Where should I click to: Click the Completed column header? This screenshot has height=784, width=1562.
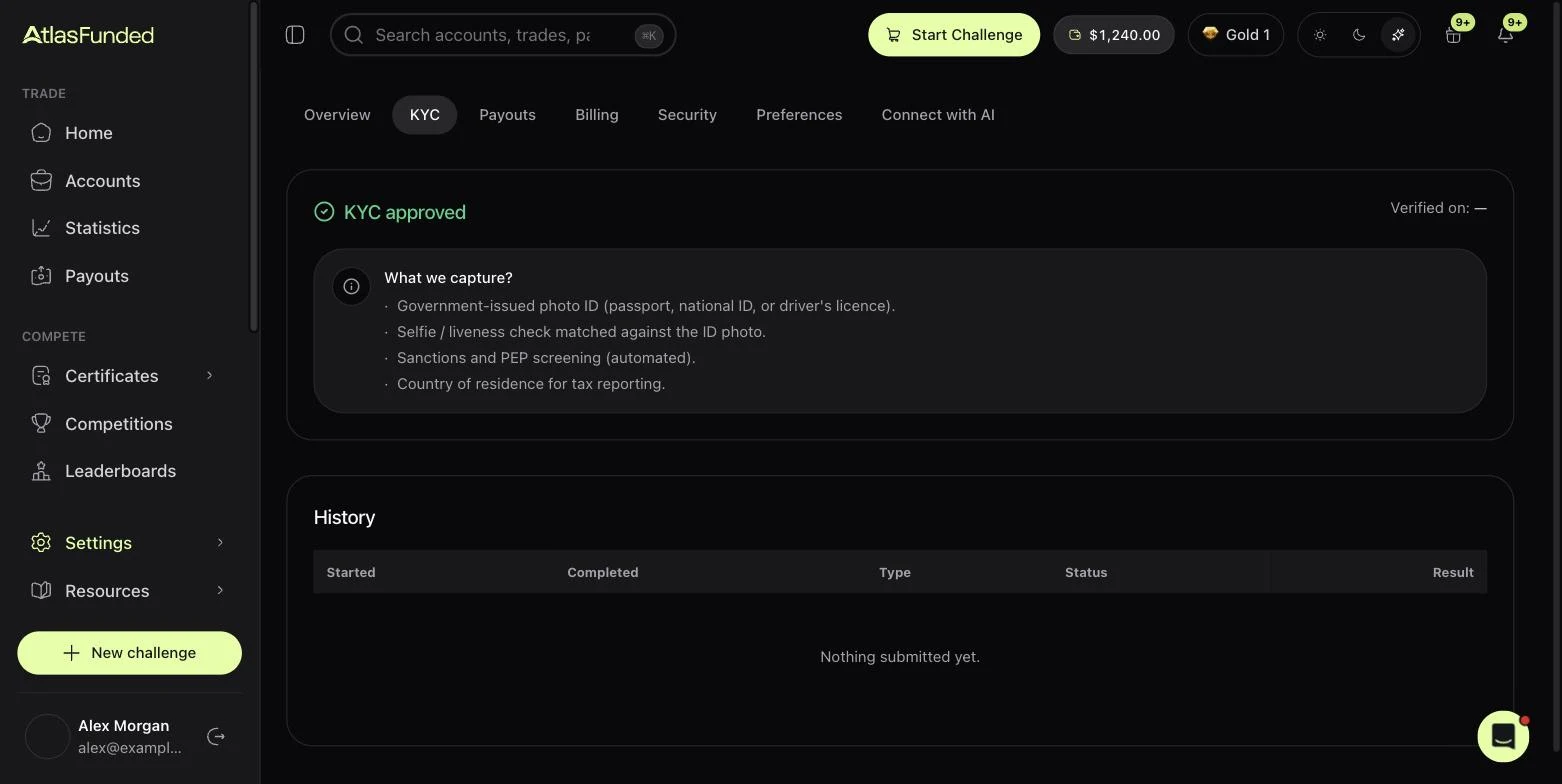(603, 573)
